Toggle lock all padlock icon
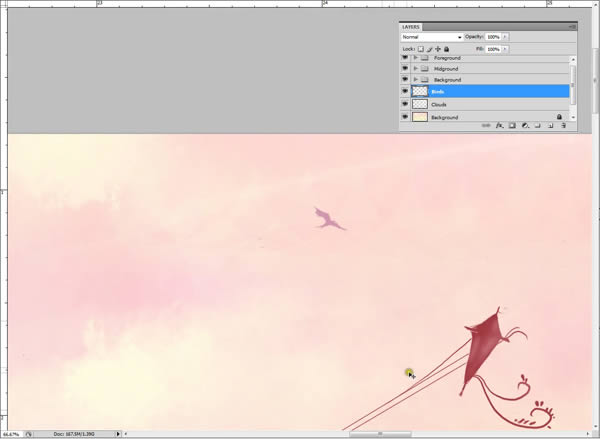The image size is (600, 439). (447, 49)
